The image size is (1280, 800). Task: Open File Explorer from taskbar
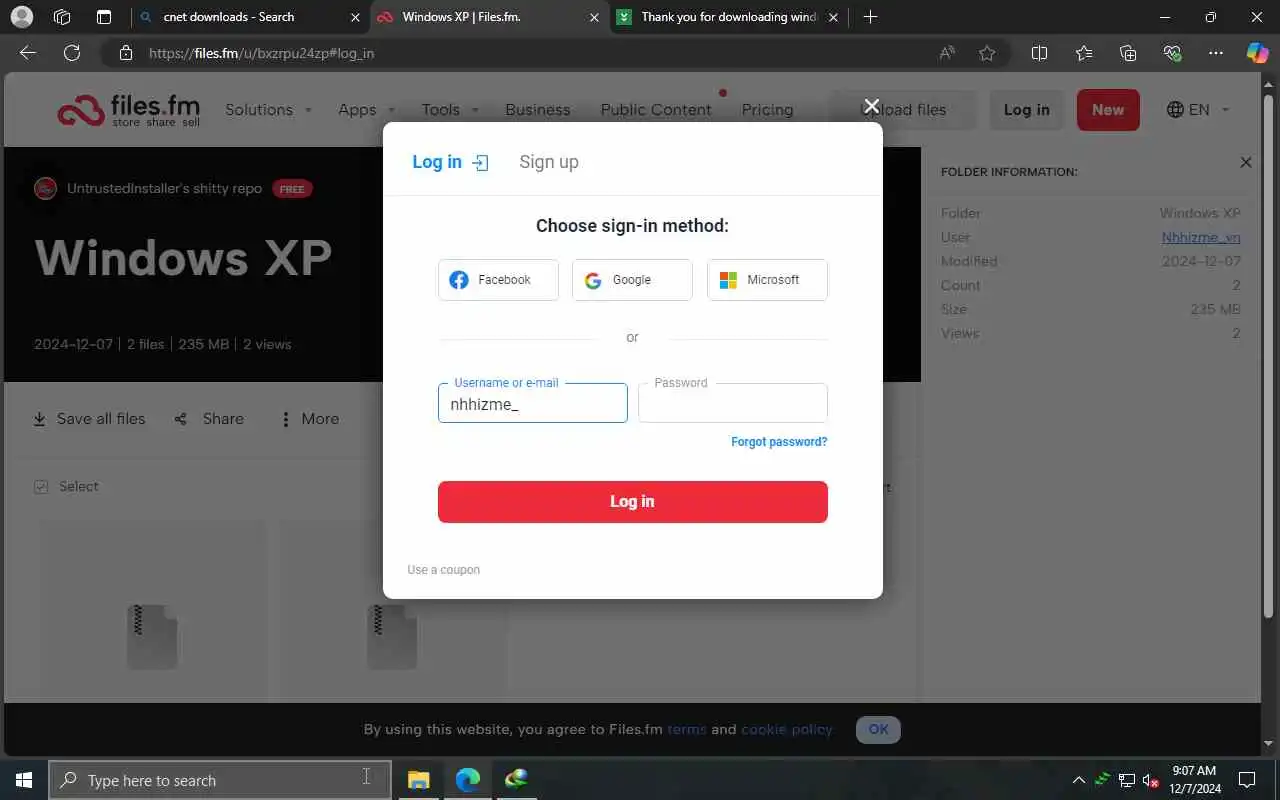tap(418, 780)
